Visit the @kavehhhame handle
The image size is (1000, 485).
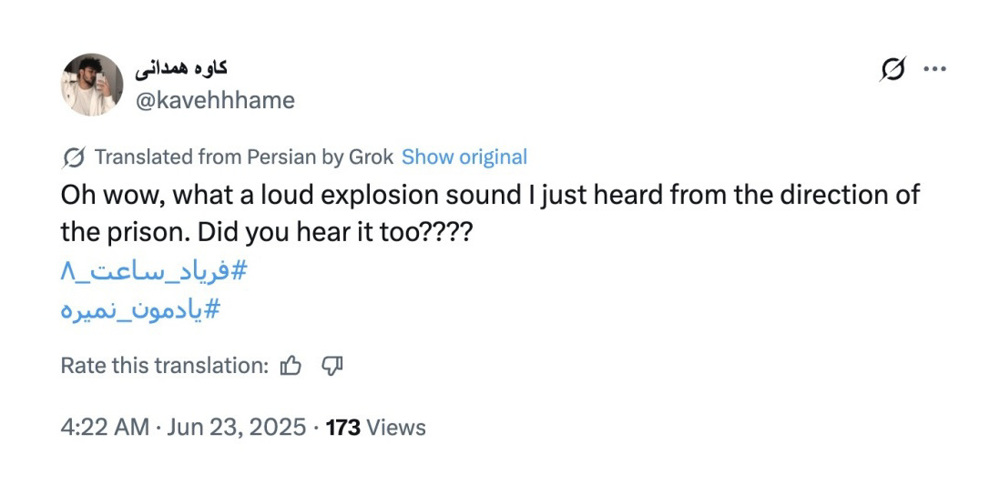(215, 100)
